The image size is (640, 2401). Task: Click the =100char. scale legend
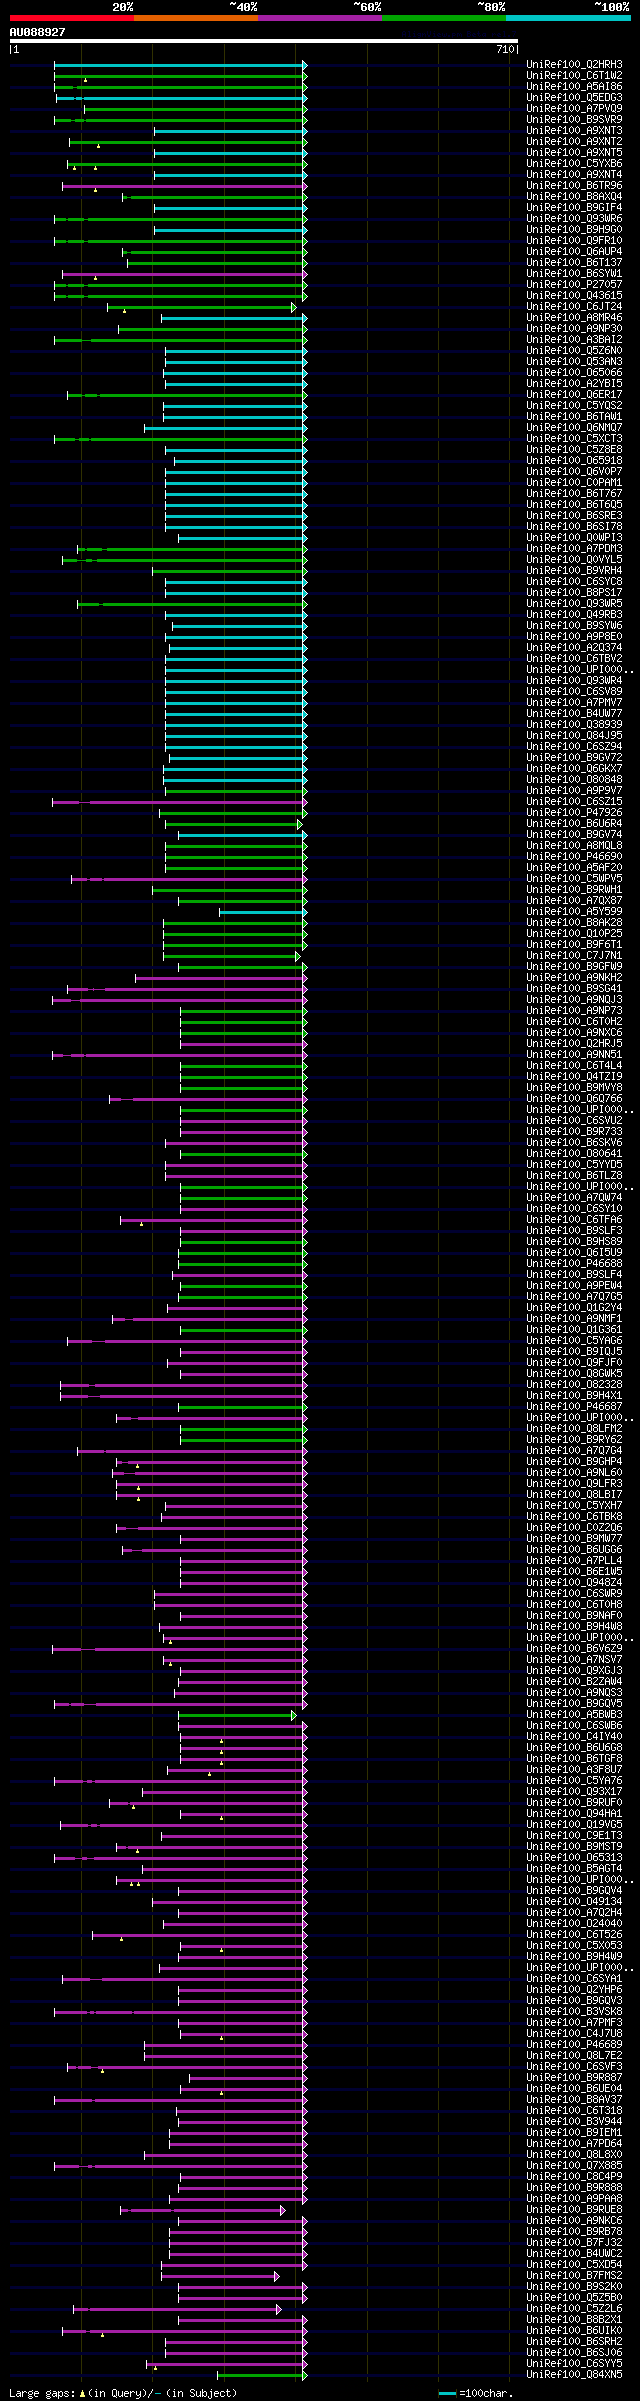tap(477, 2394)
